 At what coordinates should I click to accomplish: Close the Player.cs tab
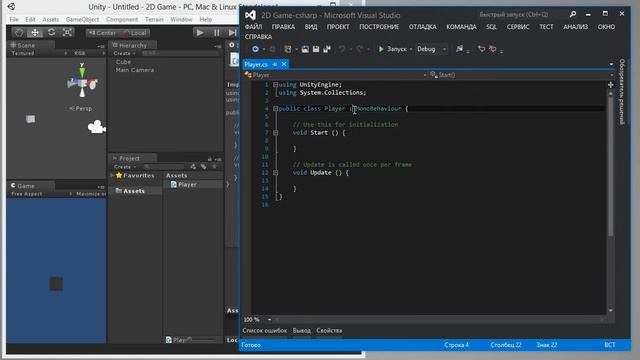[x=284, y=64]
